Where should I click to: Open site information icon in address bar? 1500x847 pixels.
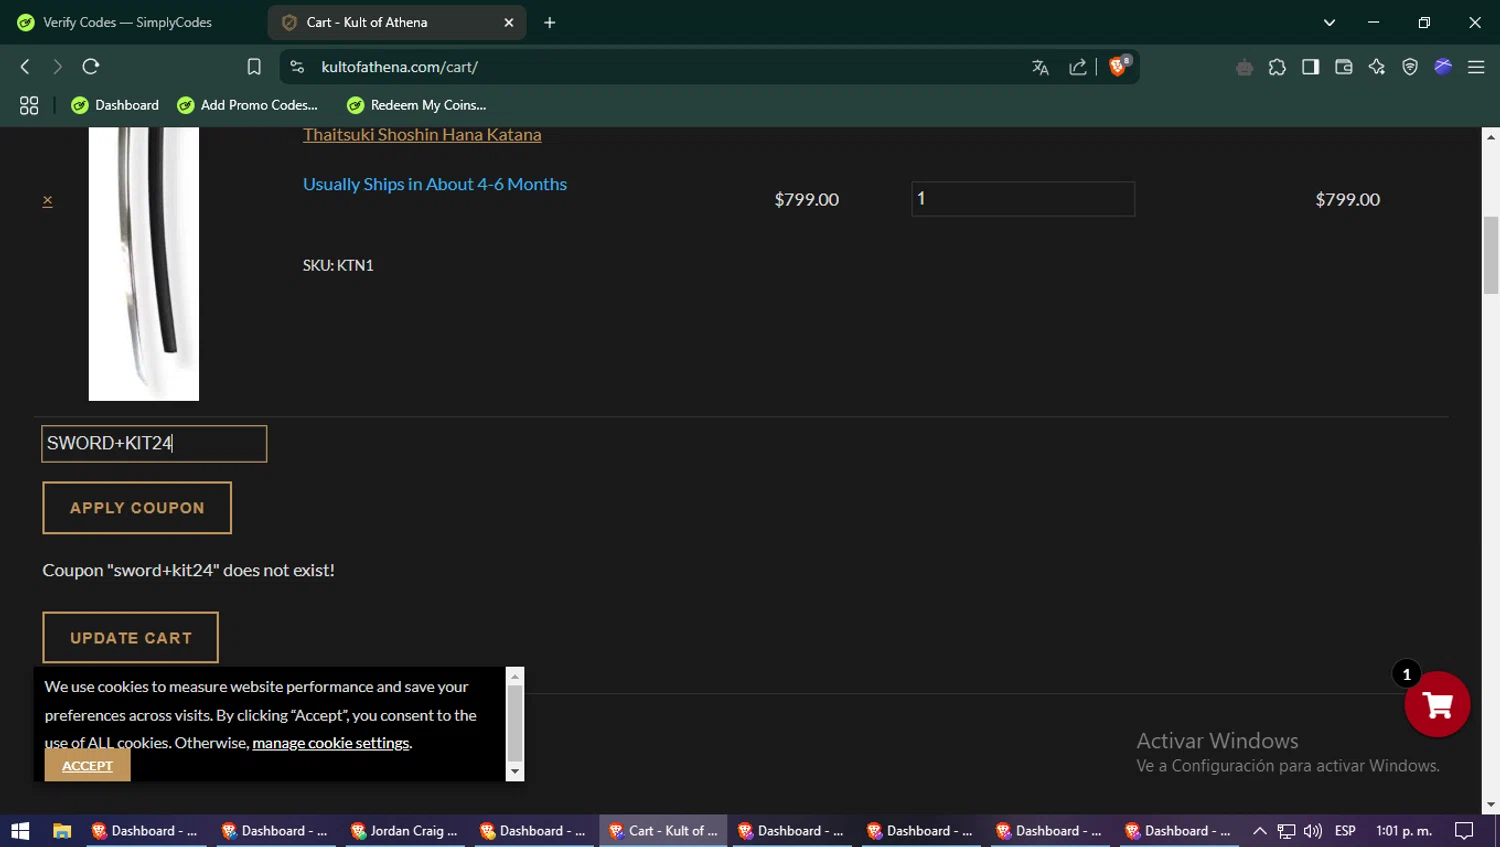pos(297,67)
